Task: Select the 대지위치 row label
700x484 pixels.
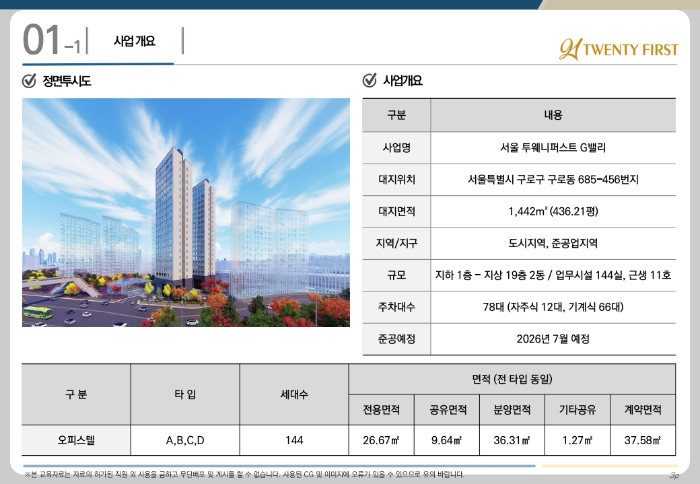Action: tap(396, 179)
